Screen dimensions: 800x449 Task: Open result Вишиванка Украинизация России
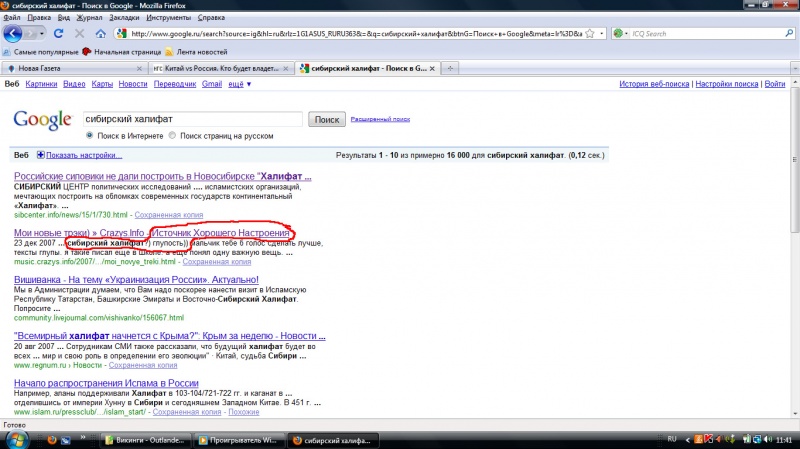(136, 280)
